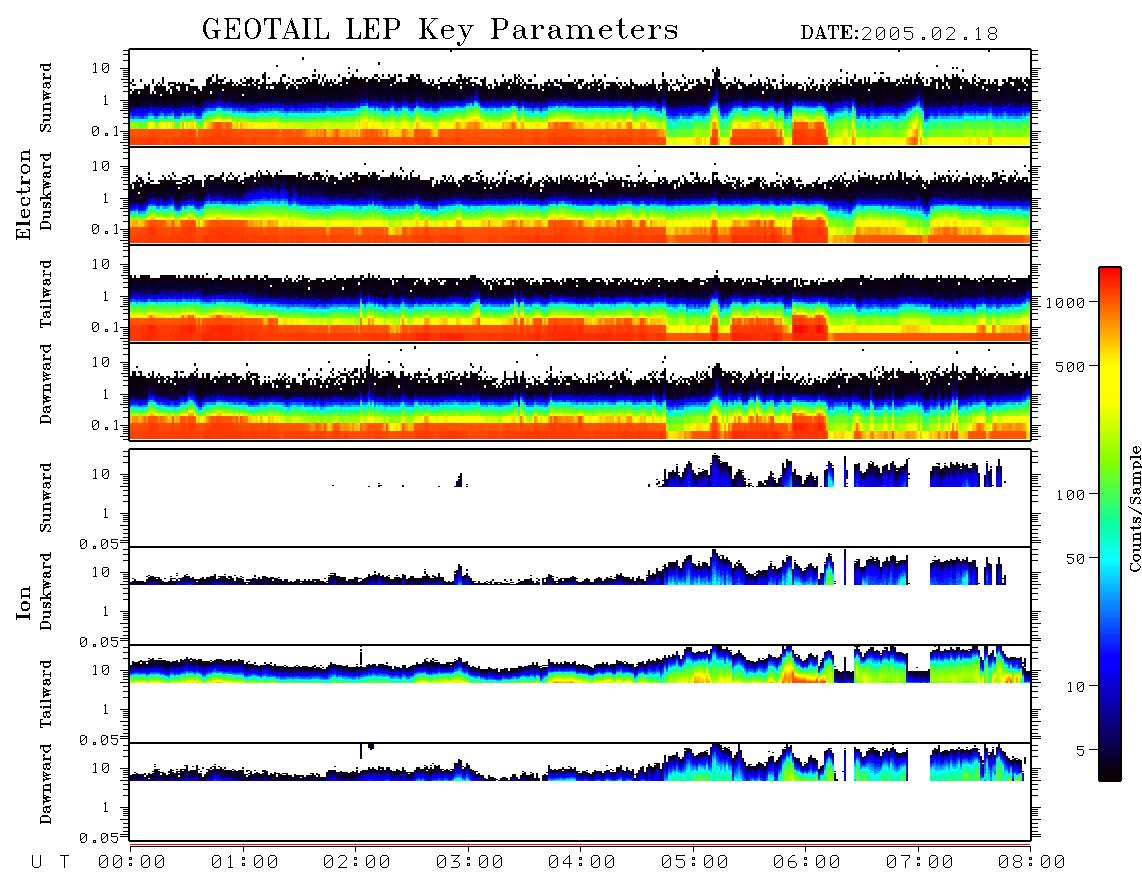The height and width of the screenshot is (880, 1142).
Task: Click the Electron Sunward spectrogram panel
Action: point(580,98)
